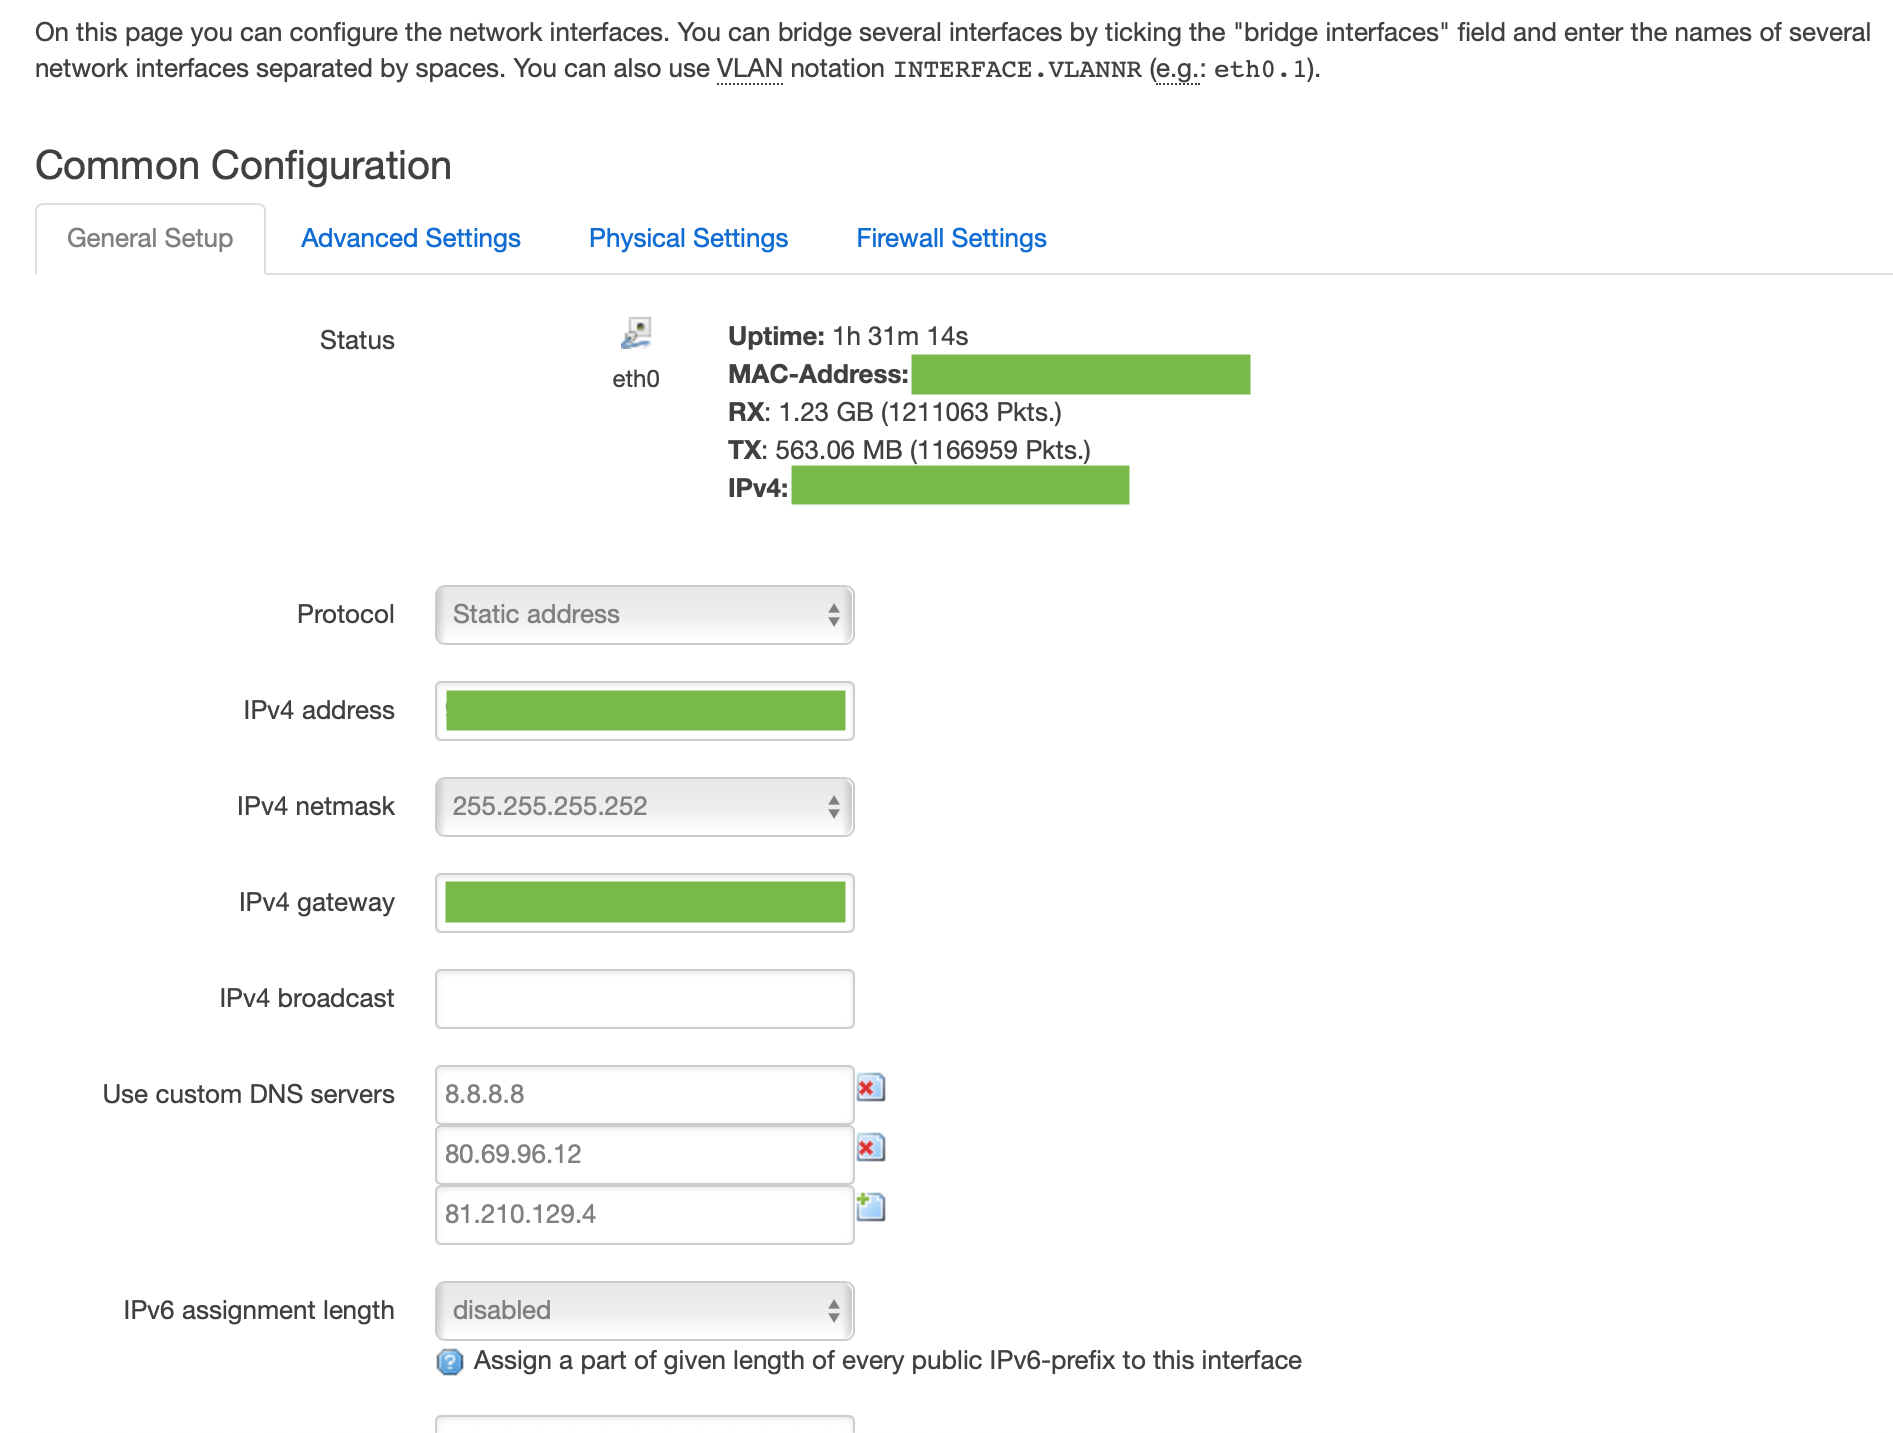Click the 8.8.8.8 DNS input field
Image resolution: width=1893 pixels, height=1433 pixels.
pyautogui.click(x=644, y=1093)
